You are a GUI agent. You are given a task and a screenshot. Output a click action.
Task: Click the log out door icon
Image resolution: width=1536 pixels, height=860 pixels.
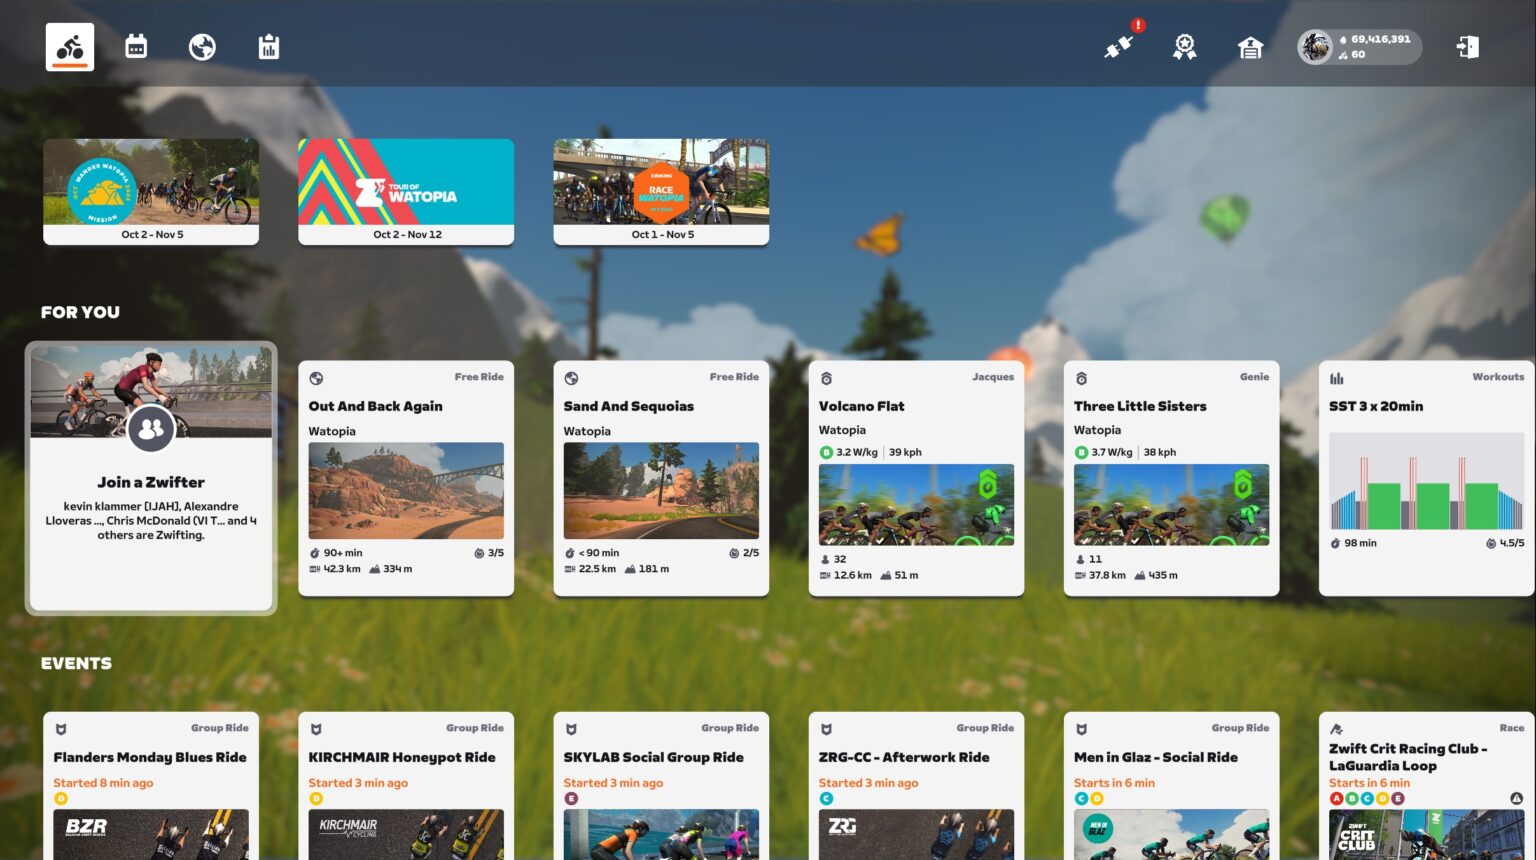(1466, 47)
